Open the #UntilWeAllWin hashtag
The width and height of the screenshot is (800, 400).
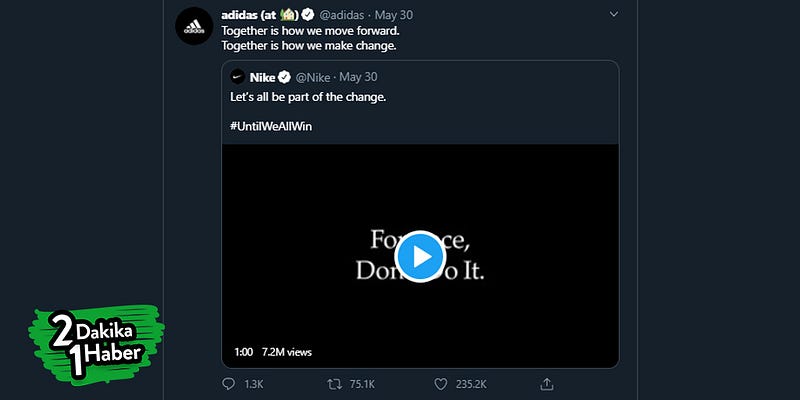(x=271, y=126)
